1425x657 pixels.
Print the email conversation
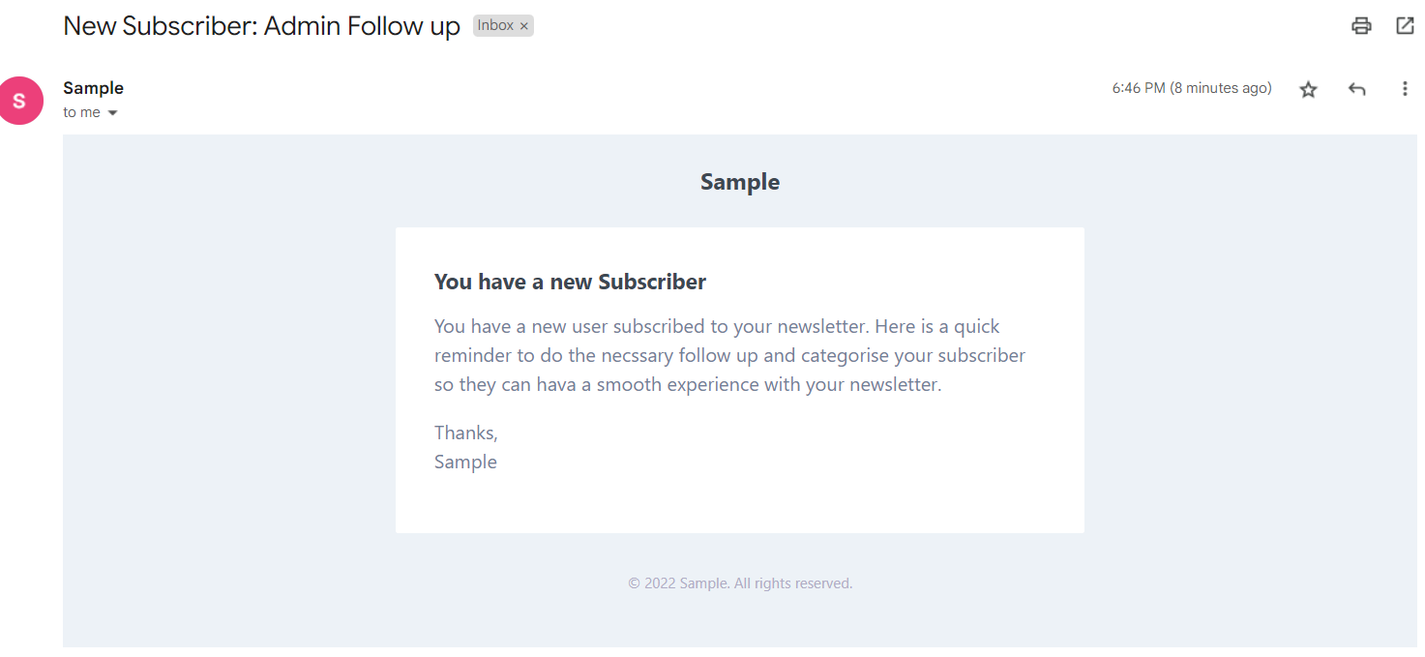pos(1361,26)
